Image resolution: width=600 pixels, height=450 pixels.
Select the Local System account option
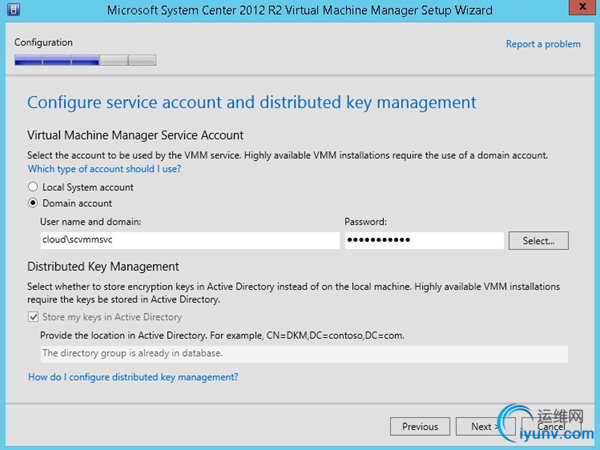tap(34, 187)
